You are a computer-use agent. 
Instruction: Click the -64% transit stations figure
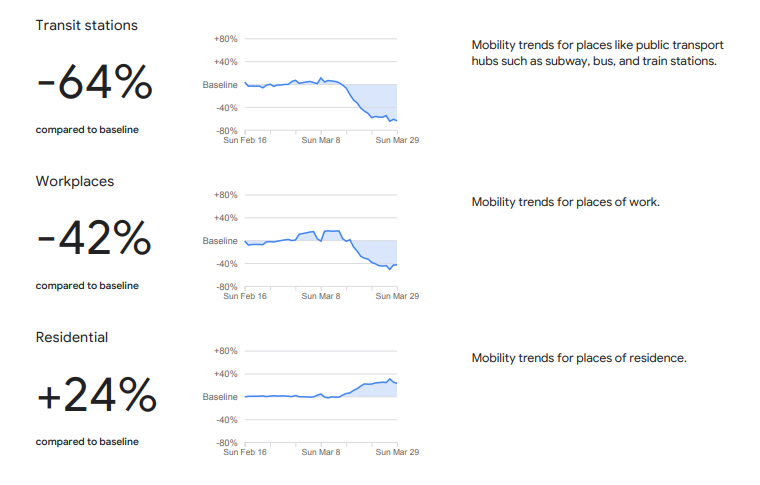(94, 83)
